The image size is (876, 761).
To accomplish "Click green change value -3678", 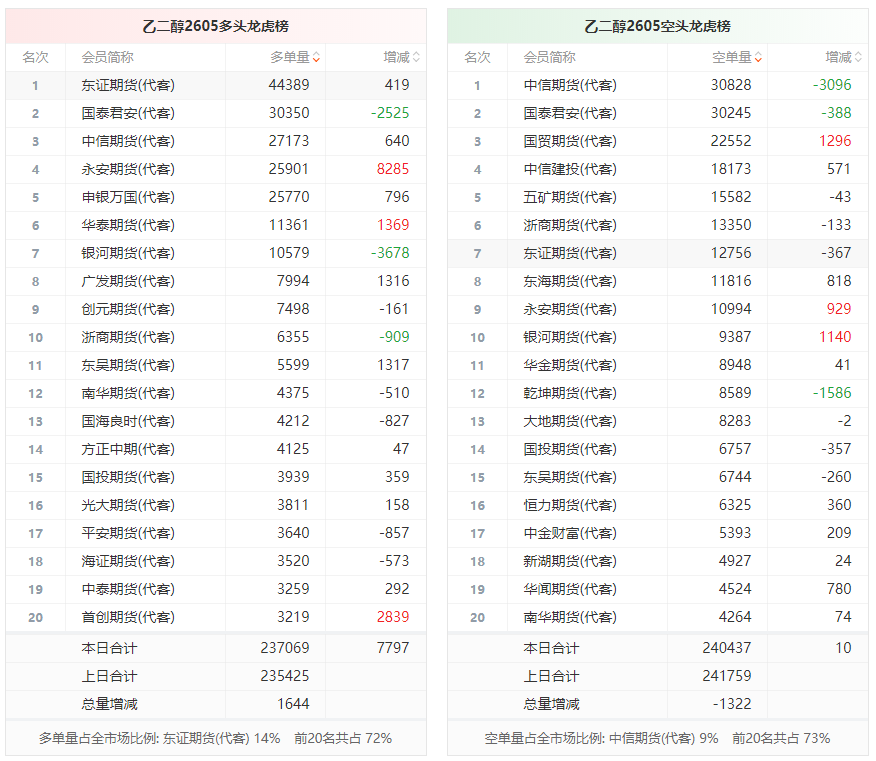I will click(390, 253).
